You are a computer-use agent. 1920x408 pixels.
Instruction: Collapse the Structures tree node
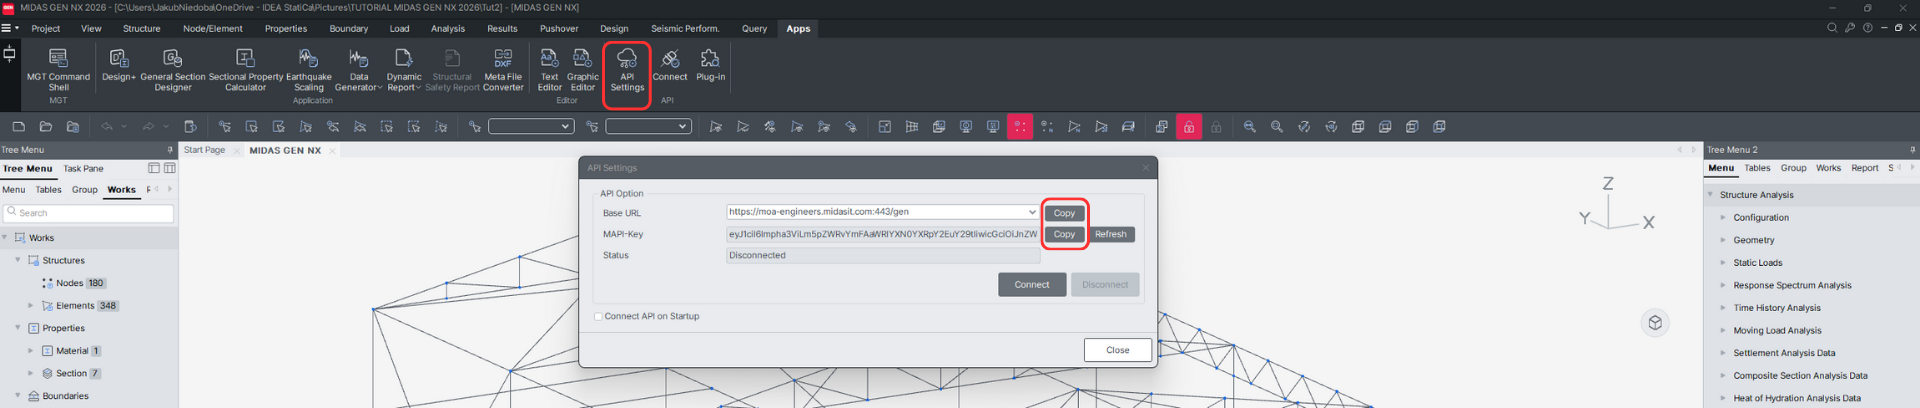[x=18, y=260]
